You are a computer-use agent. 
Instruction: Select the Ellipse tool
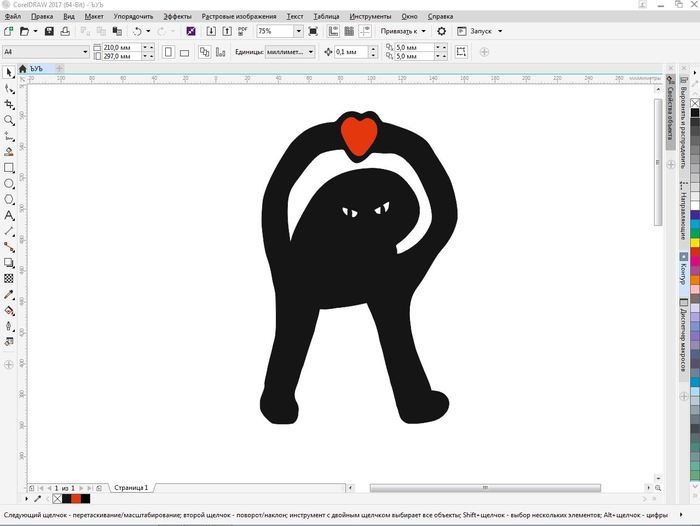pyautogui.click(x=9, y=184)
